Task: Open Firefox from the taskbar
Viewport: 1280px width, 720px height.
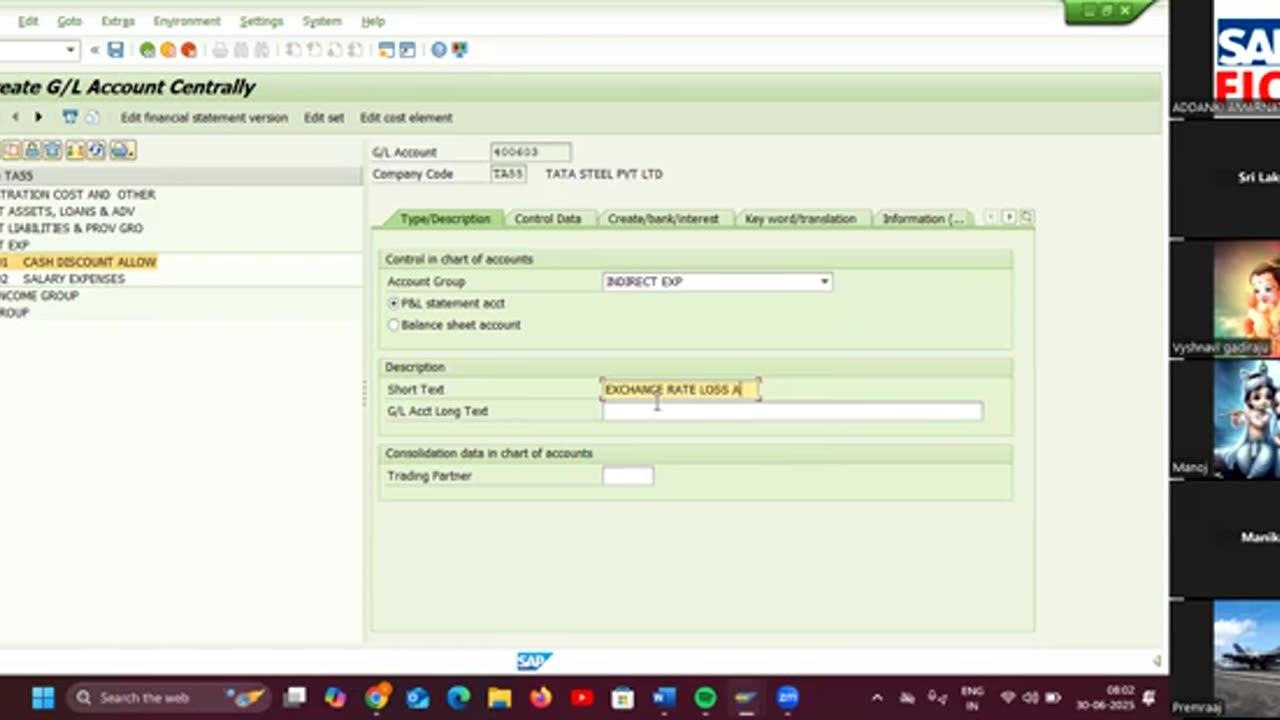Action: click(x=540, y=697)
